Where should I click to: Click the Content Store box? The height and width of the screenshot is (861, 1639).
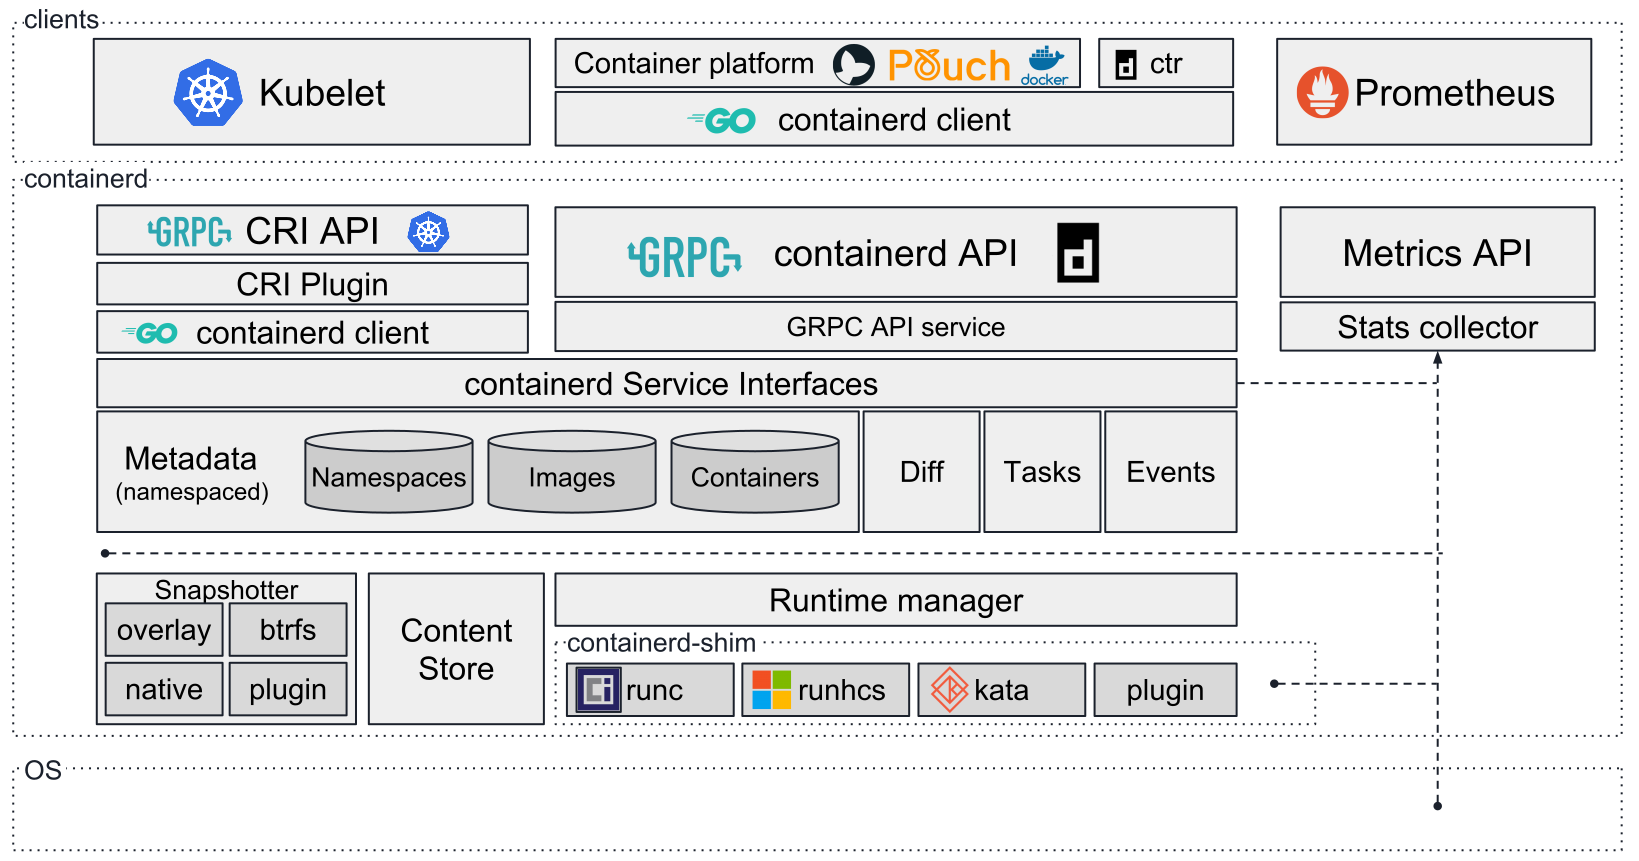pos(456,649)
